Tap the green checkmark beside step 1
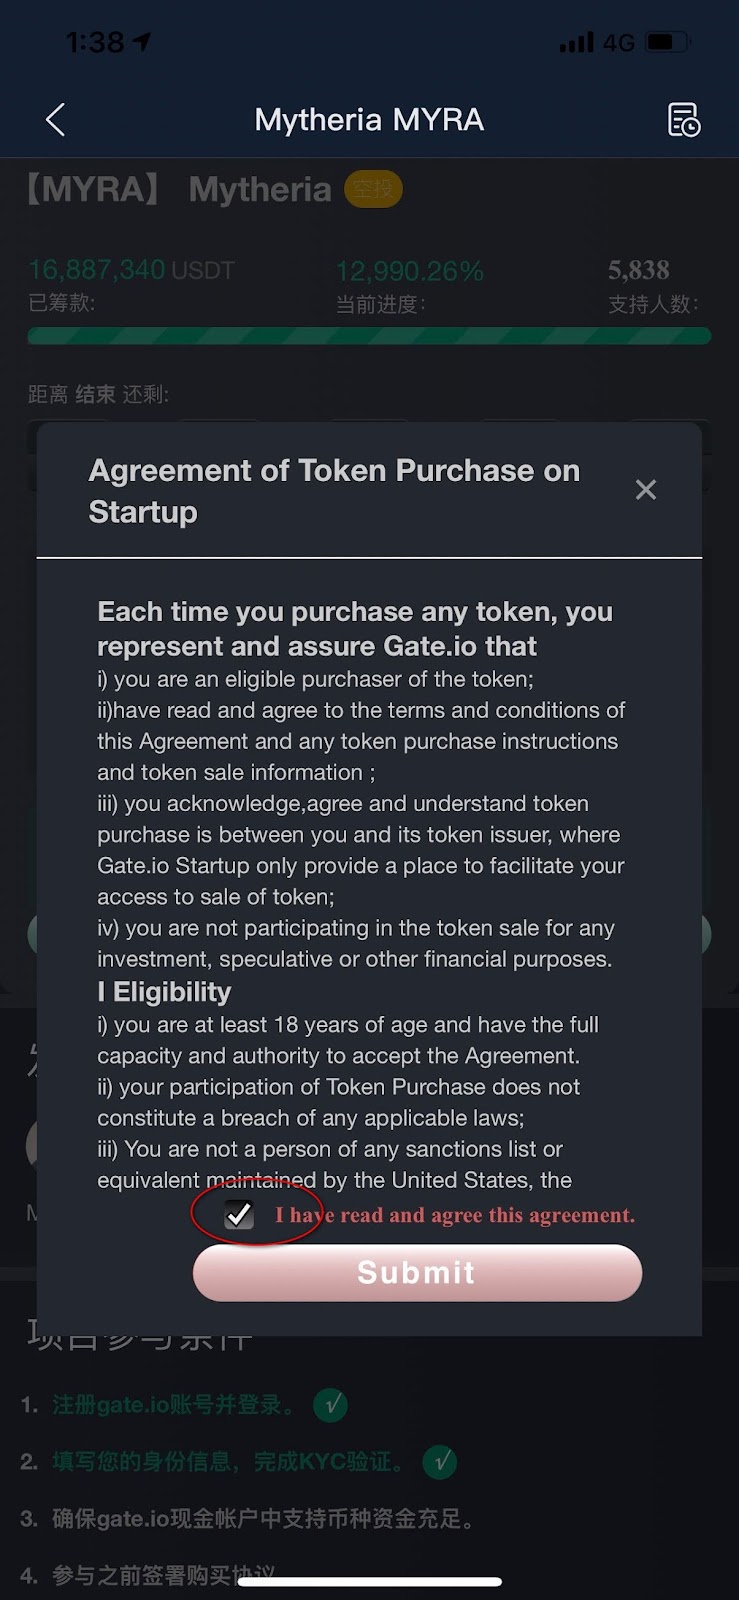The height and width of the screenshot is (1600, 739). [x=331, y=1405]
